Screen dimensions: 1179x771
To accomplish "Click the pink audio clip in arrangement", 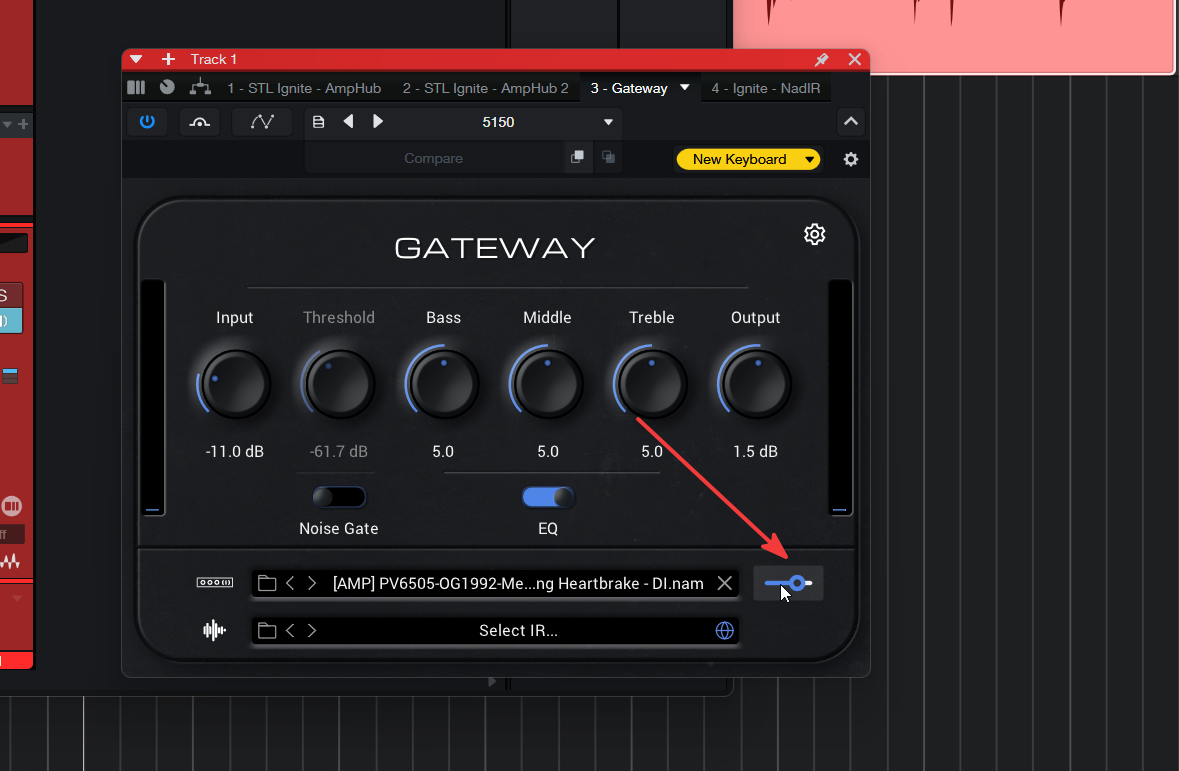I will tap(953, 35).
